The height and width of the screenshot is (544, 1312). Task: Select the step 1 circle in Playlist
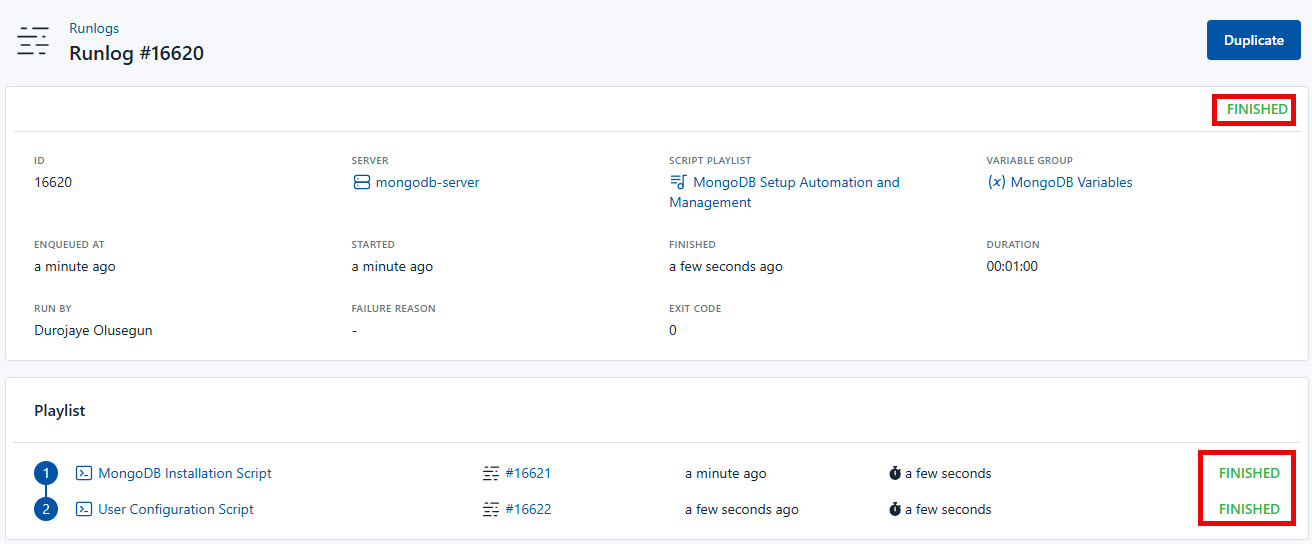point(46,473)
